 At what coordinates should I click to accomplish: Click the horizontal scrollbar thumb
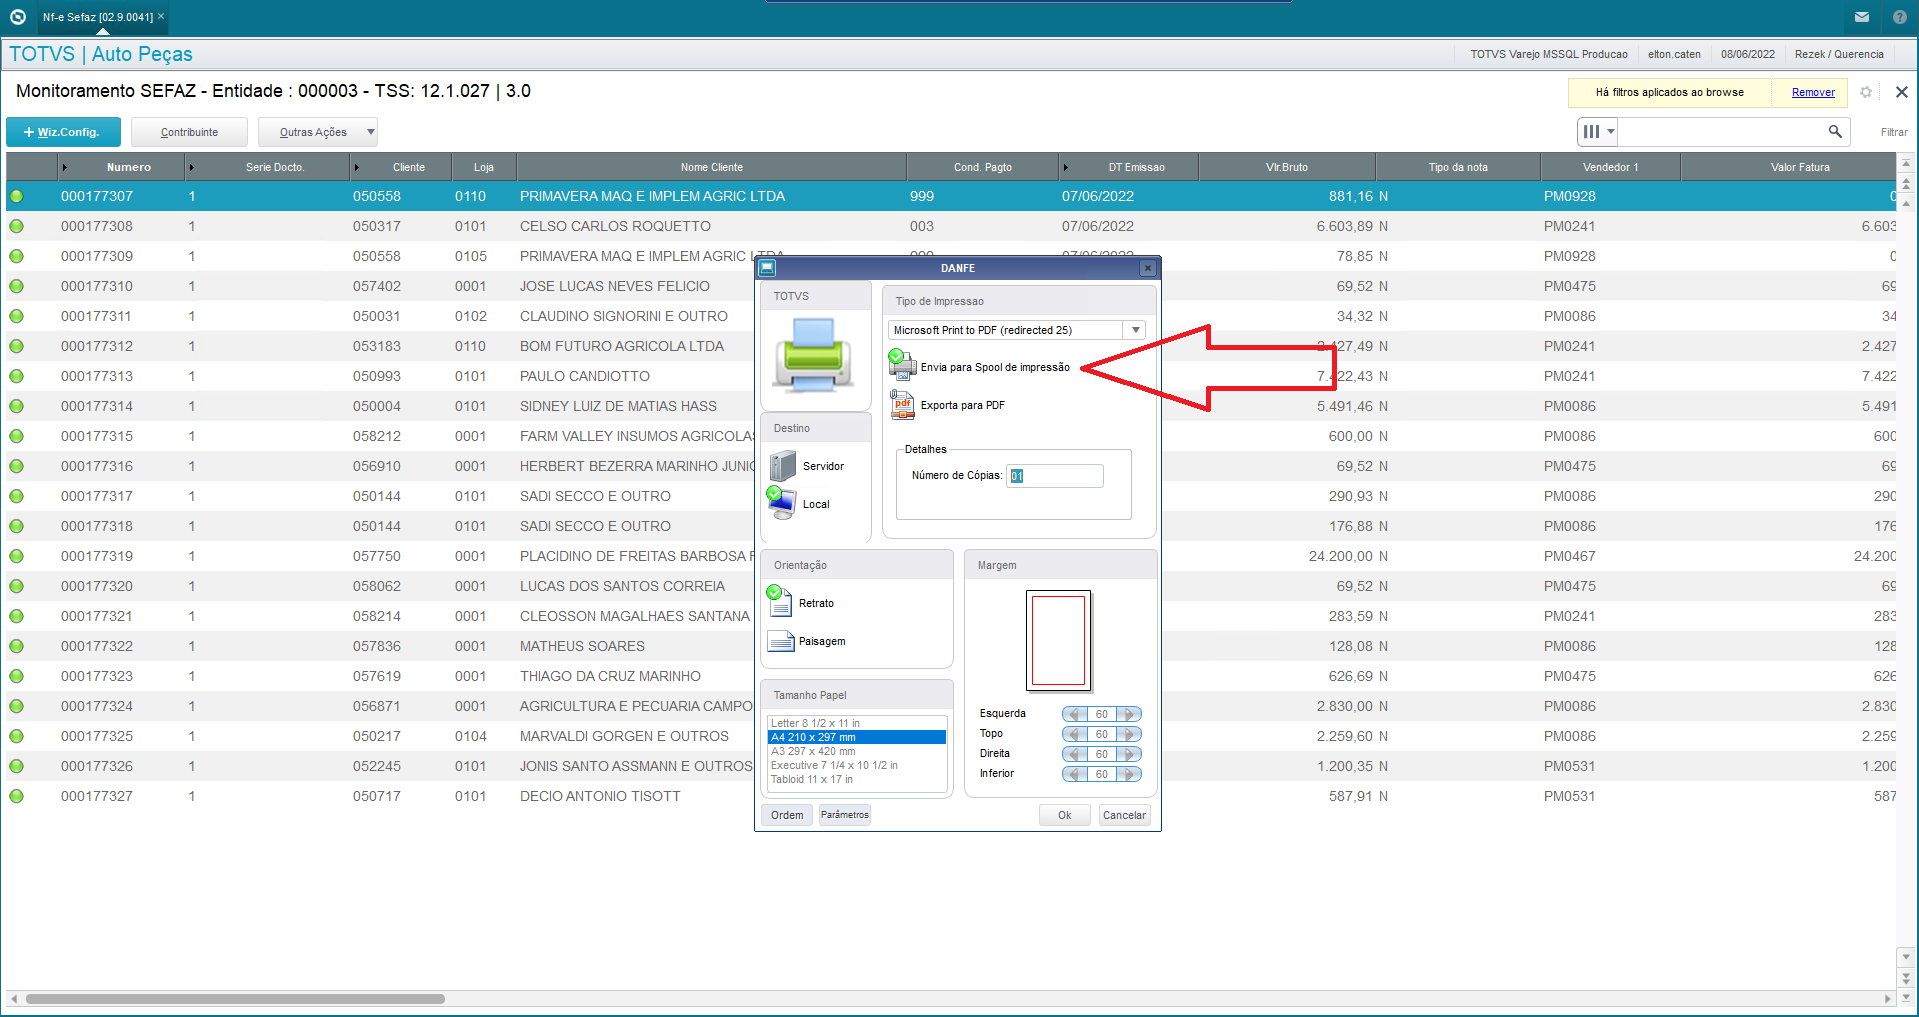point(235,999)
